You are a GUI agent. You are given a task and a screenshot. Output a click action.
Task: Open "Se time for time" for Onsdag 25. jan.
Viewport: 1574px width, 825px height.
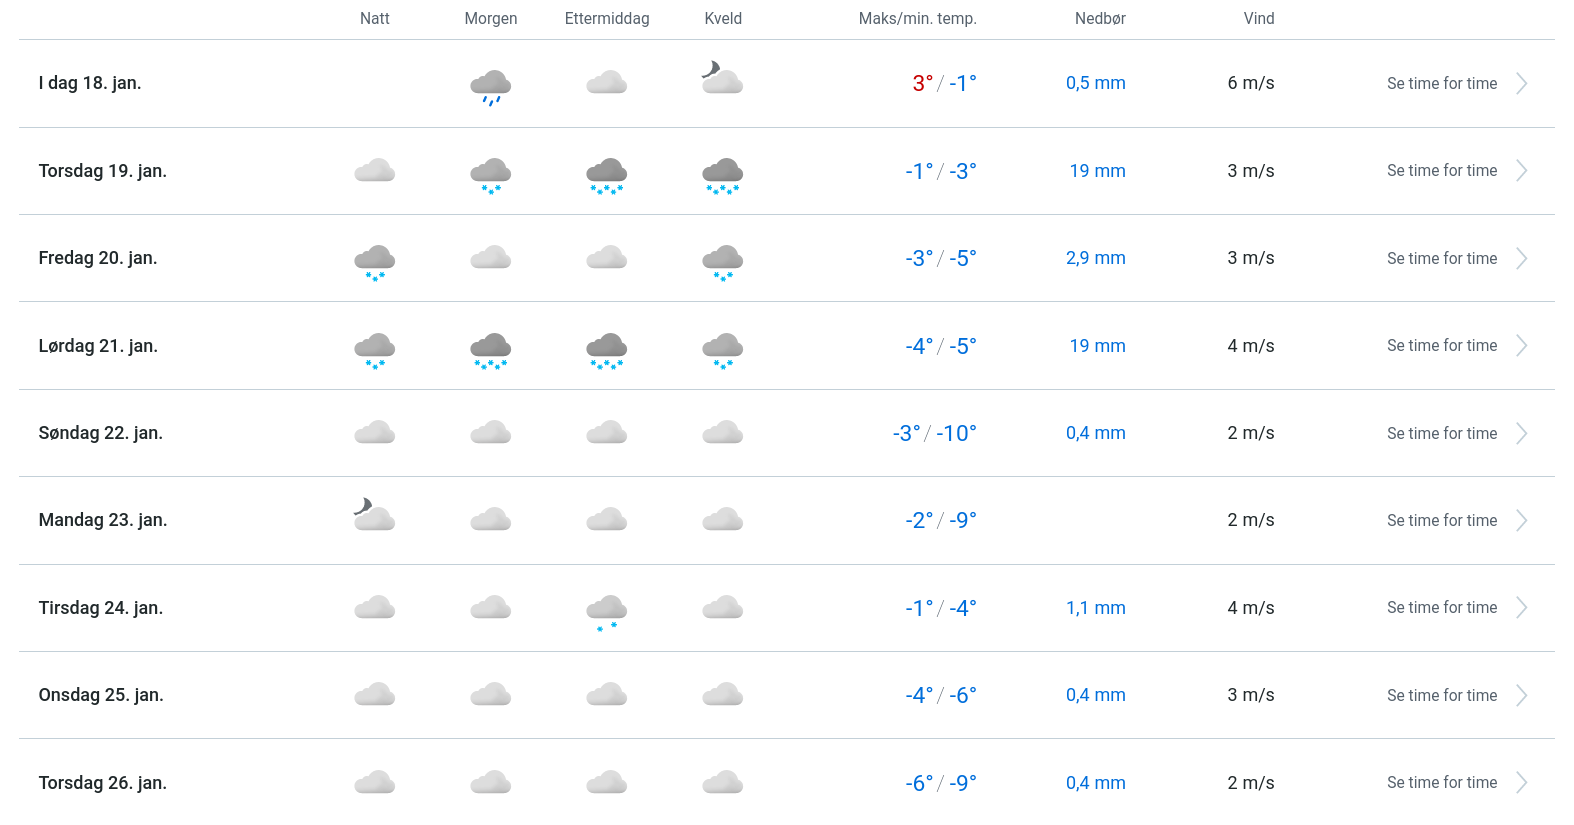(1441, 696)
